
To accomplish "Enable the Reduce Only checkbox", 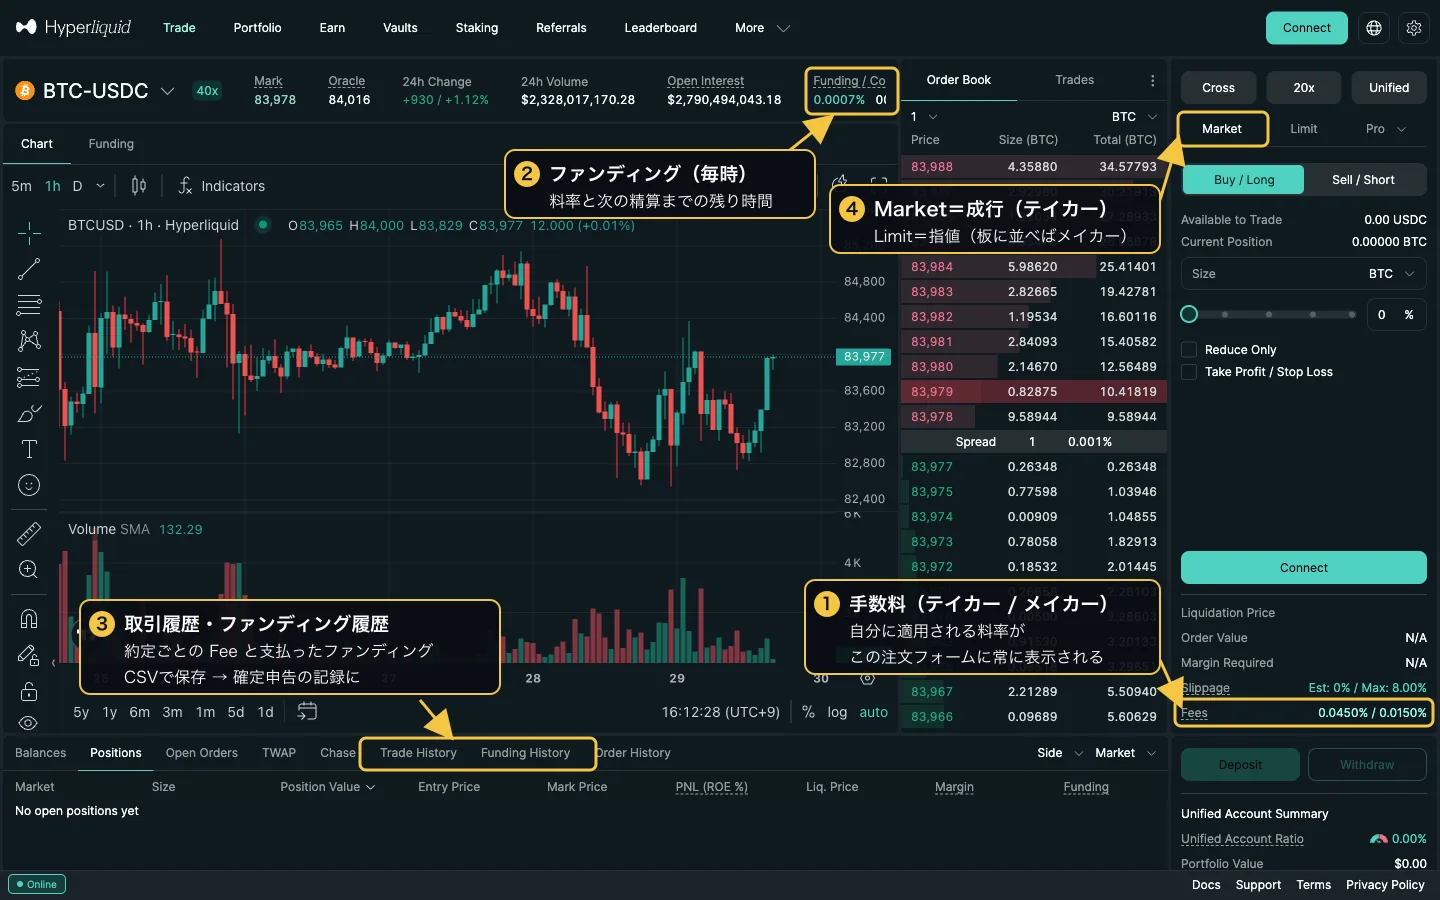I will point(1189,350).
